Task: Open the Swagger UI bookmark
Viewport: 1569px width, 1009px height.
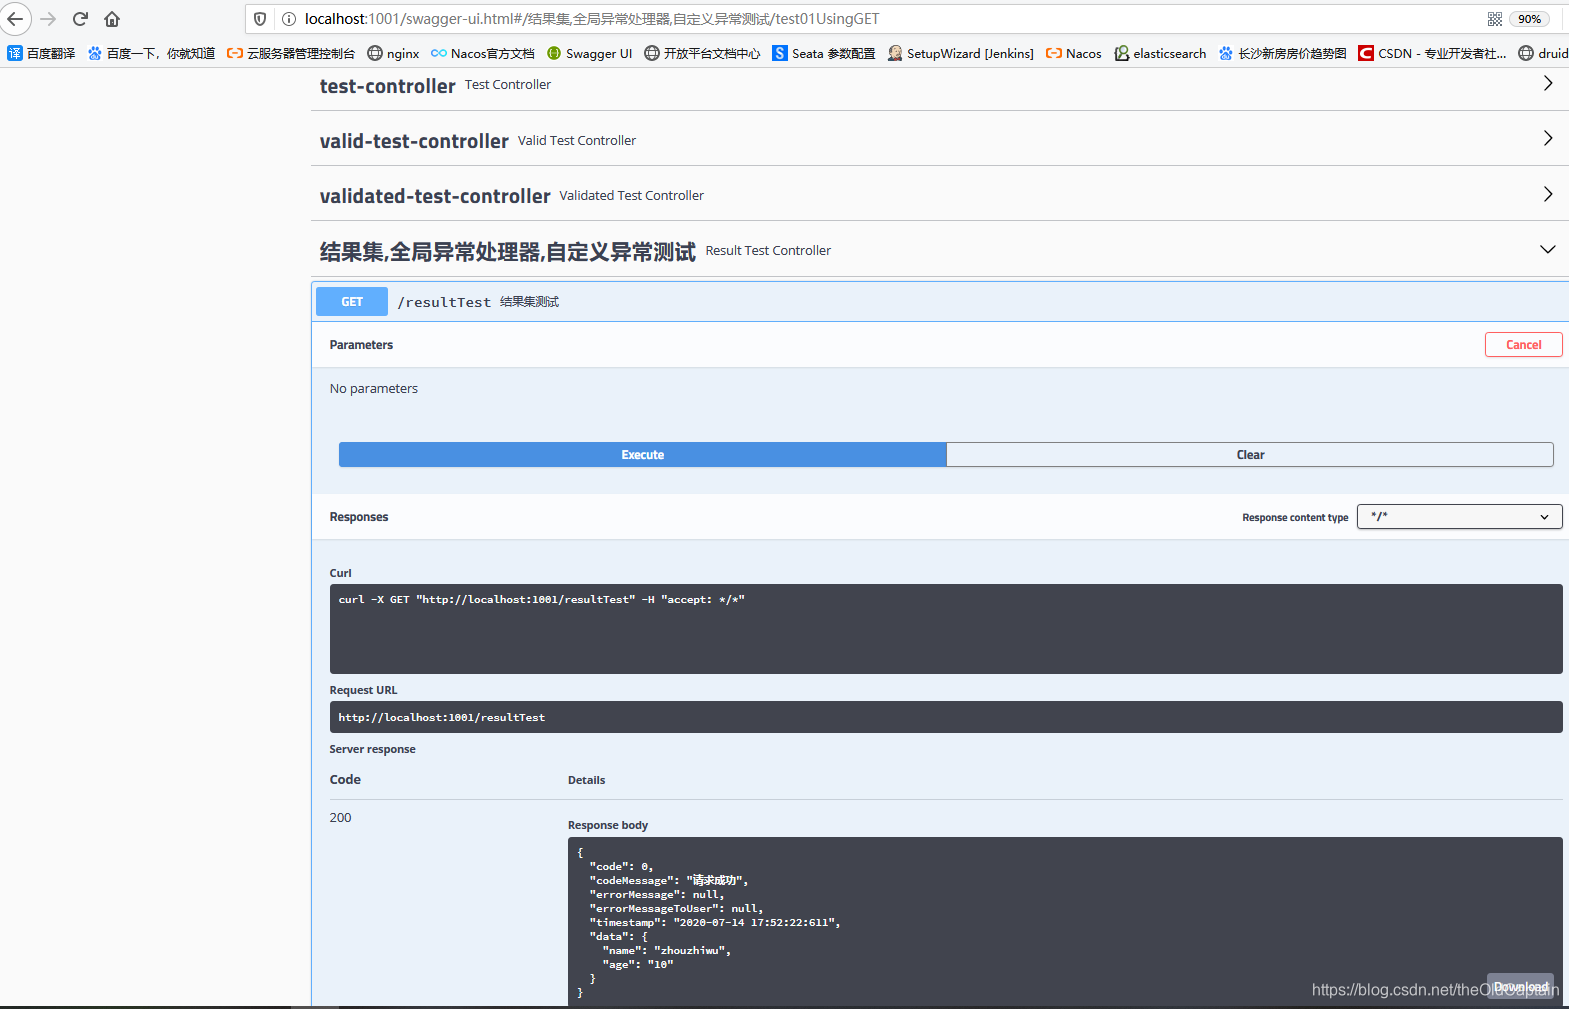Action: click(x=589, y=53)
